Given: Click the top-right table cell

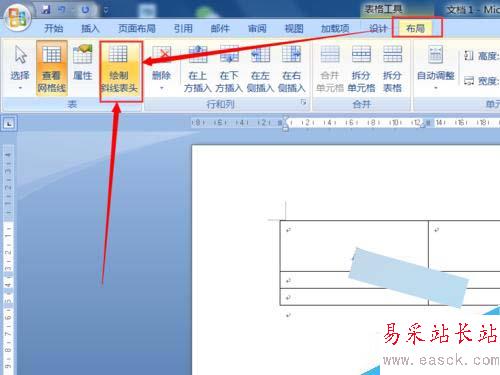Looking at the screenshot, I should (x=464, y=245).
